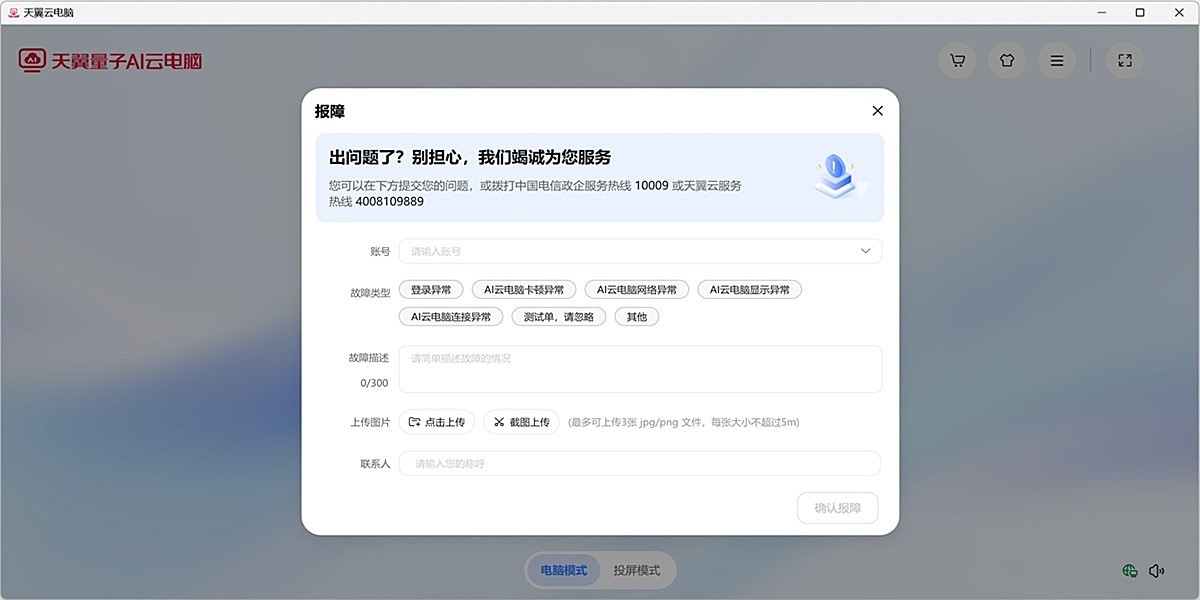
Task: Click the upload icon on 点击上传
Action: (x=414, y=421)
